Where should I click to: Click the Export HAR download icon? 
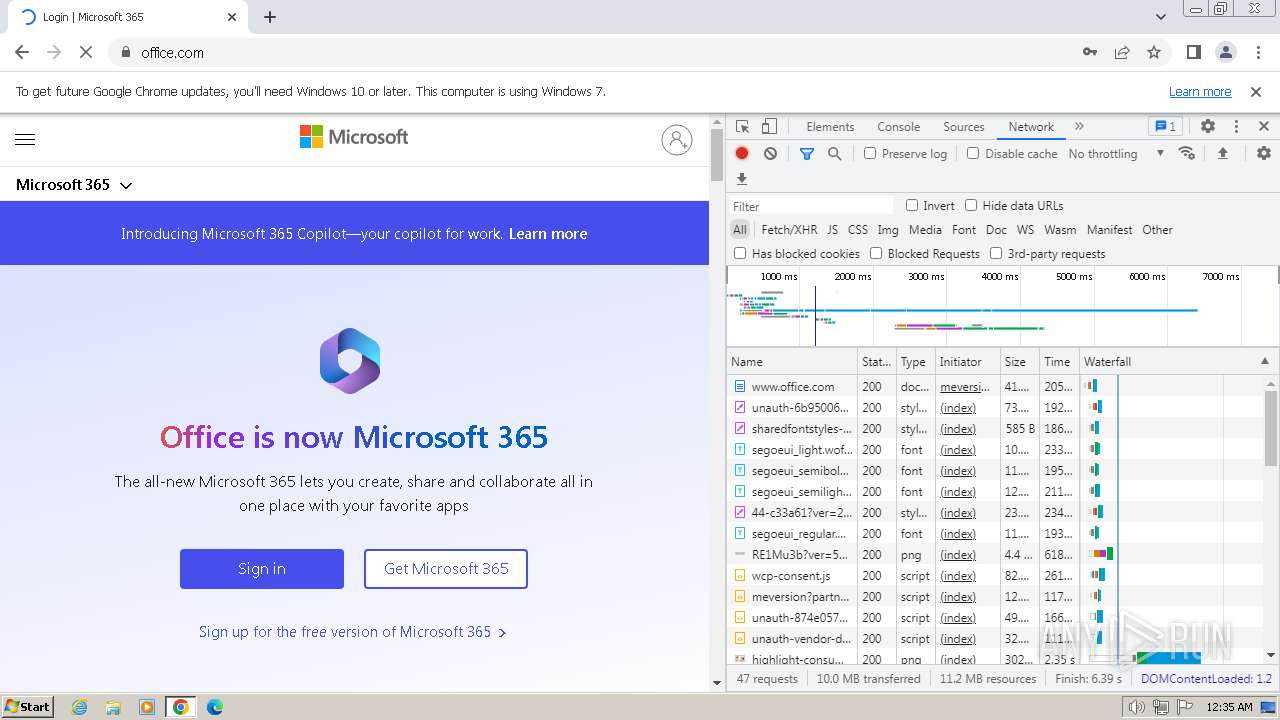(x=742, y=180)
